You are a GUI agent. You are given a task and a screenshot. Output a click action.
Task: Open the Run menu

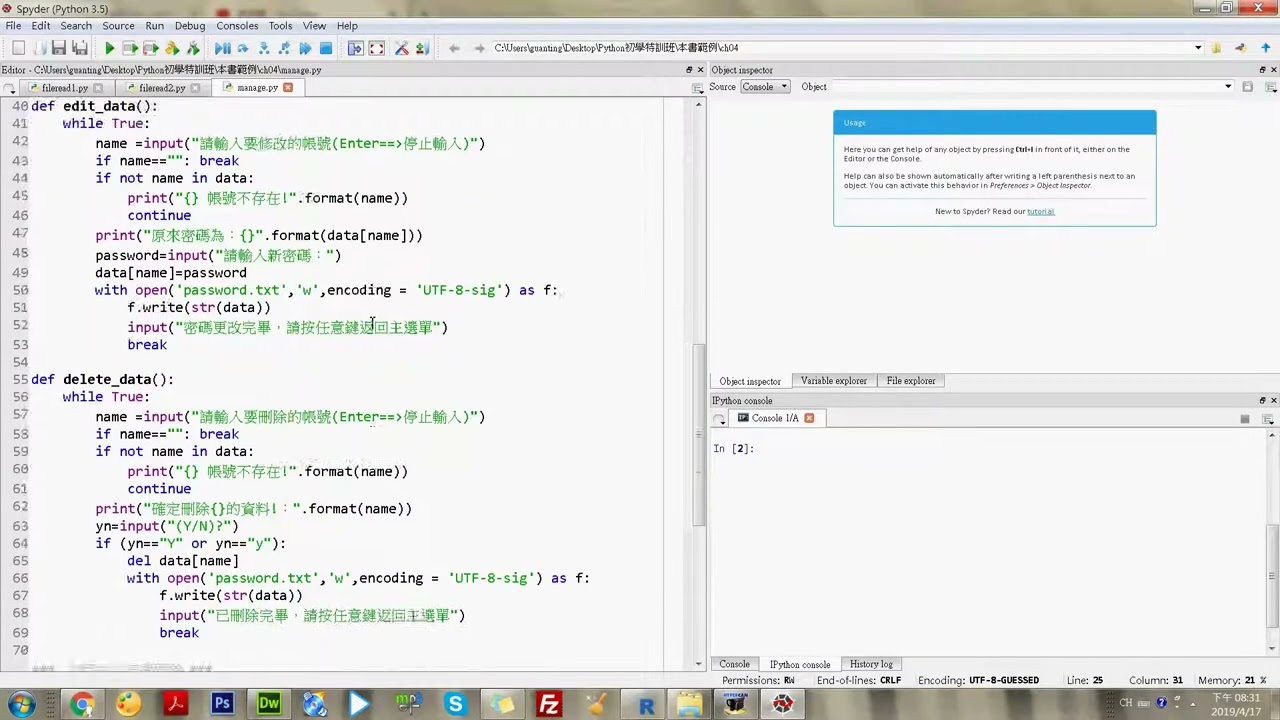155,26
